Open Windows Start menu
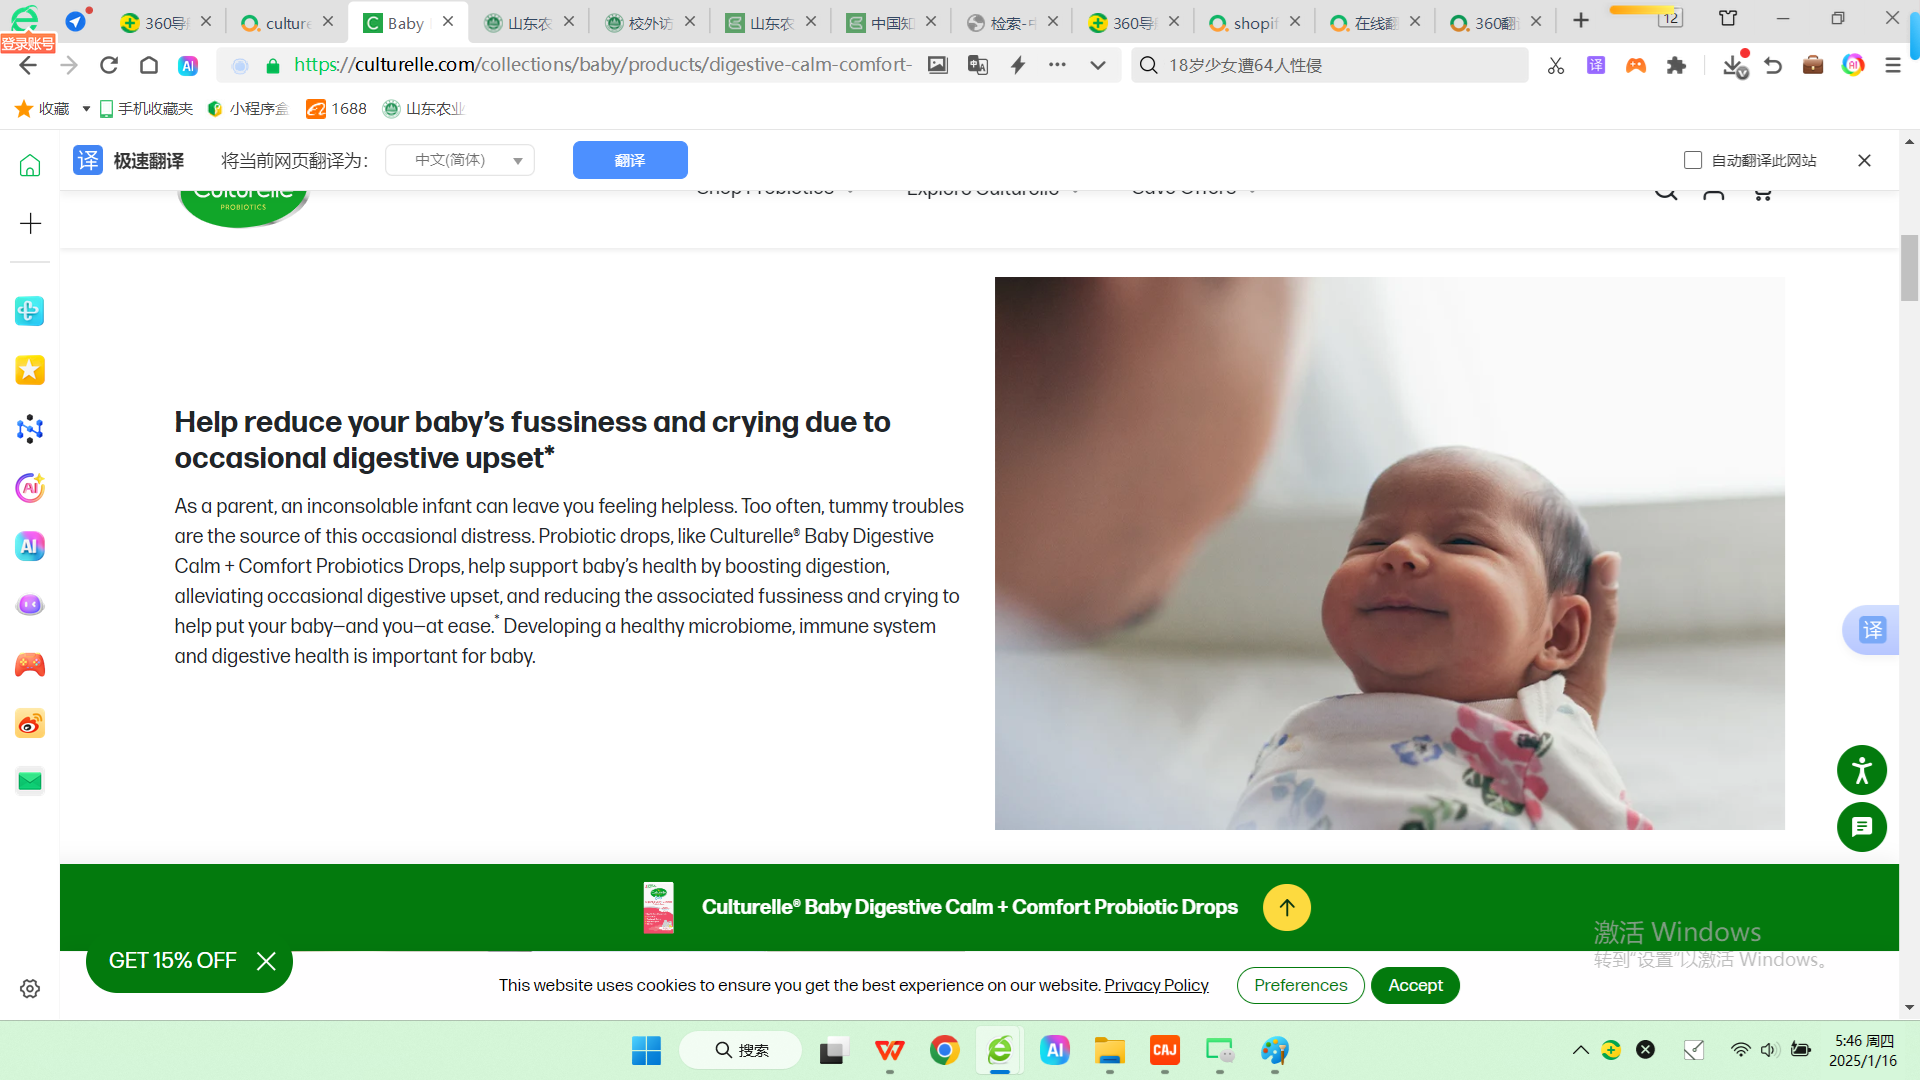 [x=646, y=1050]
